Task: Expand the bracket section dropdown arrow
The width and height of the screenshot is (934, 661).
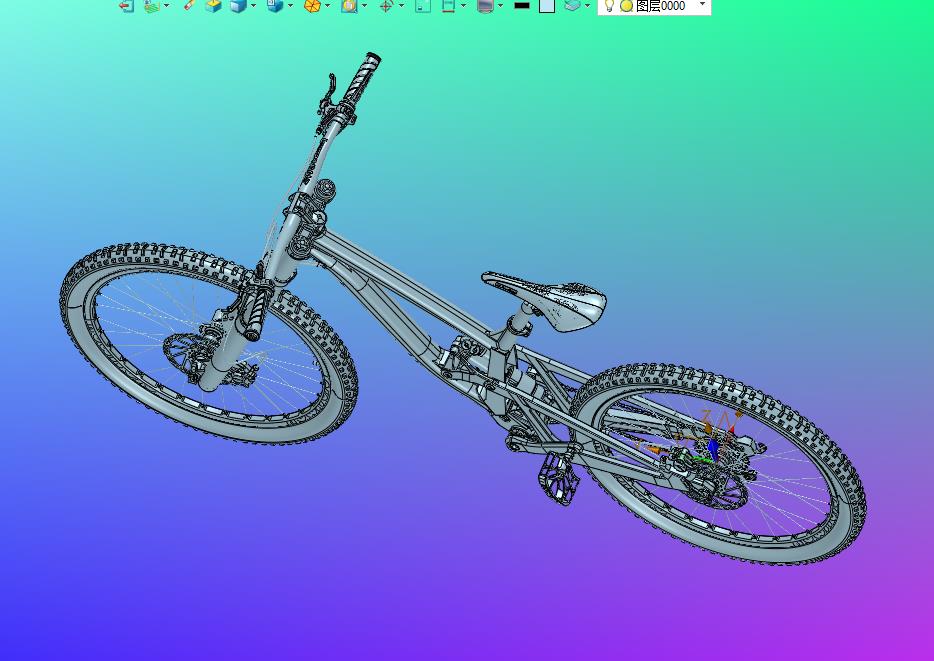Action: pos(463,5)
